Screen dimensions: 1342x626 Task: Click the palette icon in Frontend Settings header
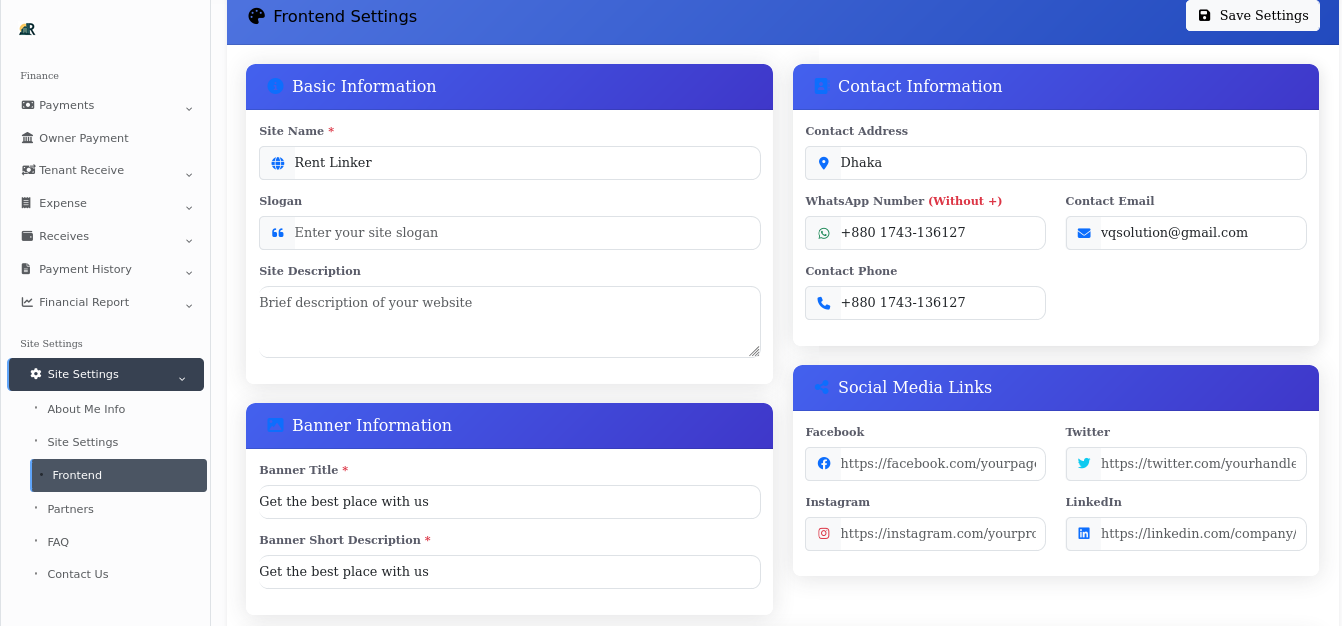click(x=255, y=16)
